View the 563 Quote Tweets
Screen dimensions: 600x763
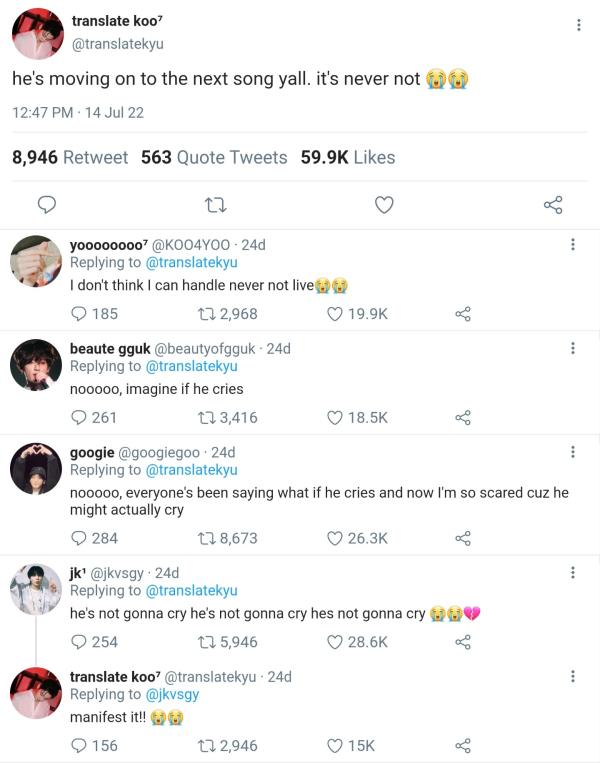214,157
